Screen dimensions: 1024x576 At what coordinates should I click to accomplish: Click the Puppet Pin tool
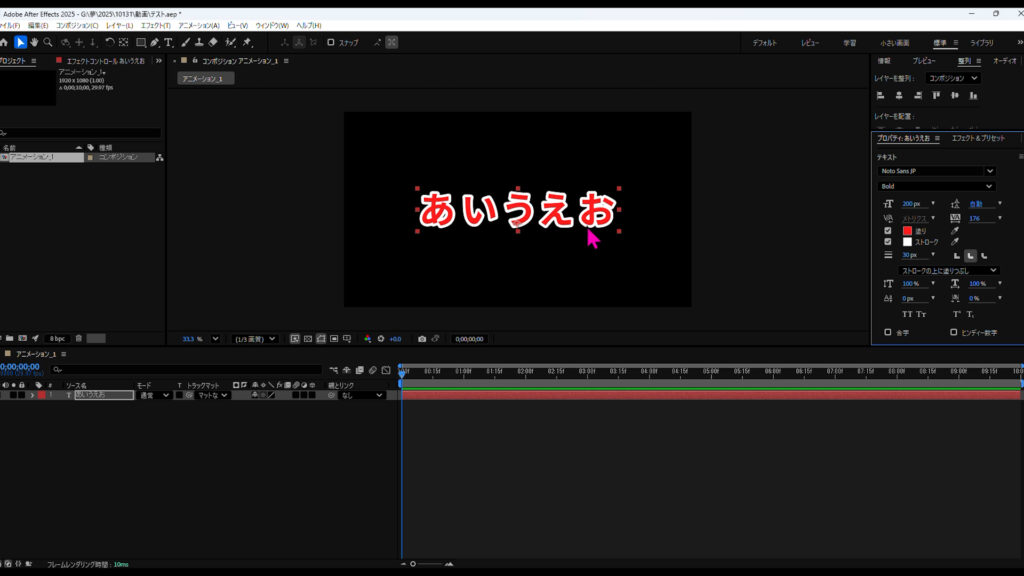click(245, 42)
